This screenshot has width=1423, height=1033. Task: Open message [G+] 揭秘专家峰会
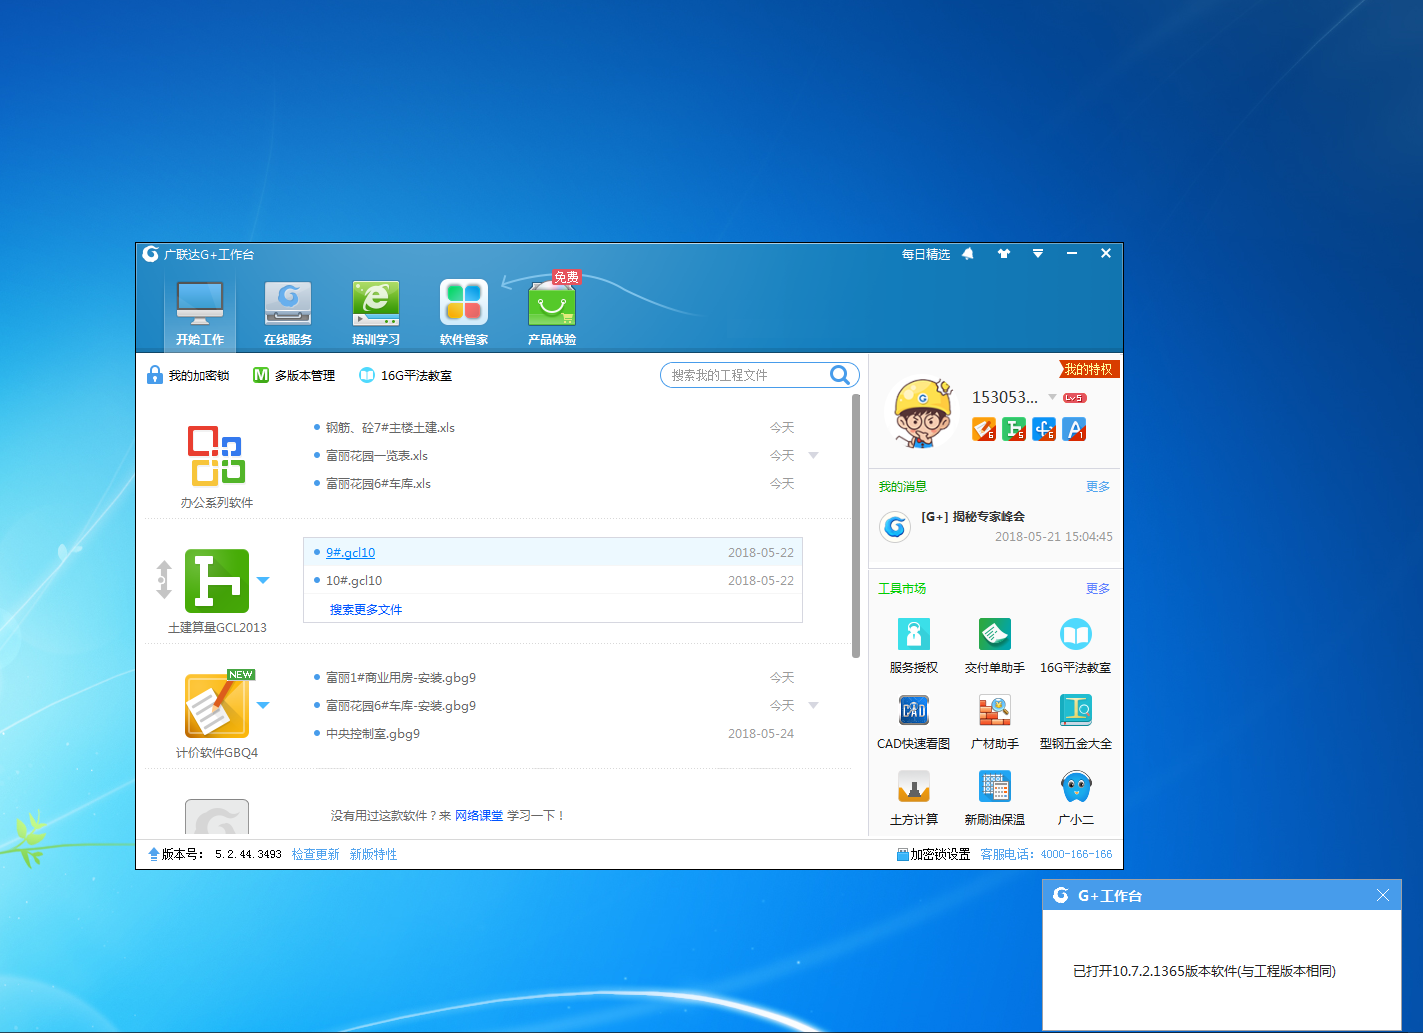coord(973,516)
